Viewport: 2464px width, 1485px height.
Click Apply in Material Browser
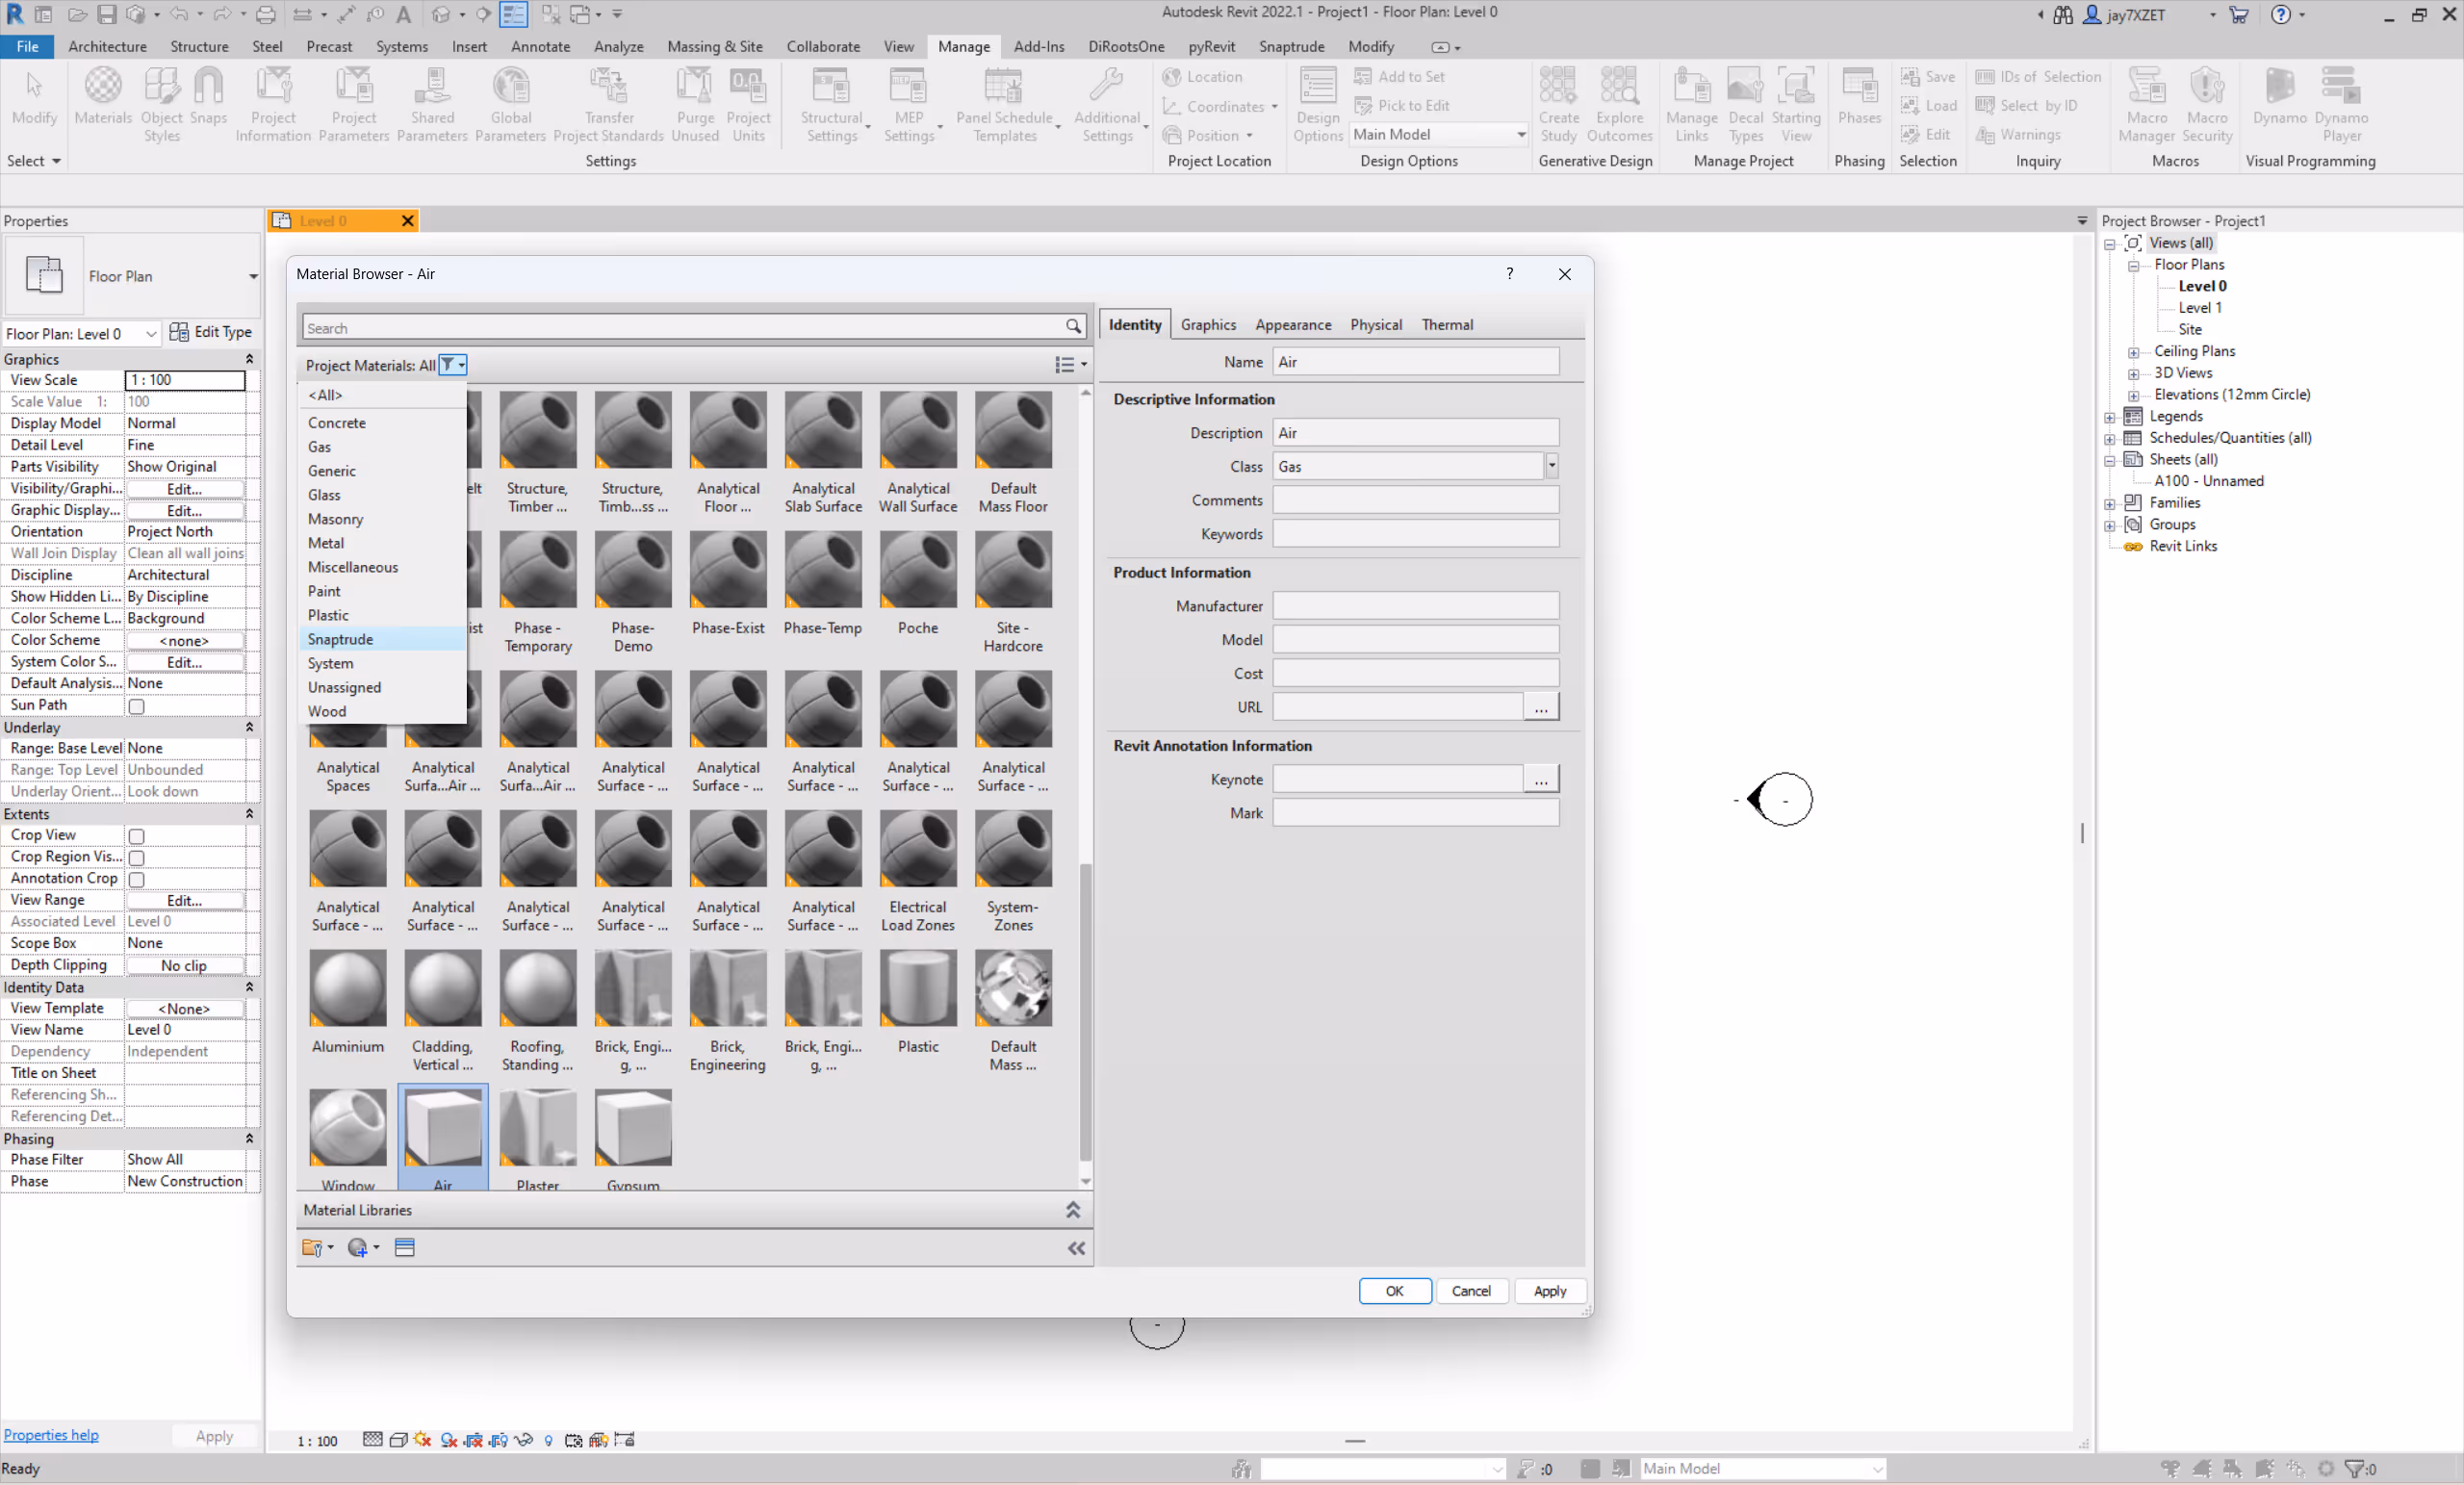(1550, 1291)
